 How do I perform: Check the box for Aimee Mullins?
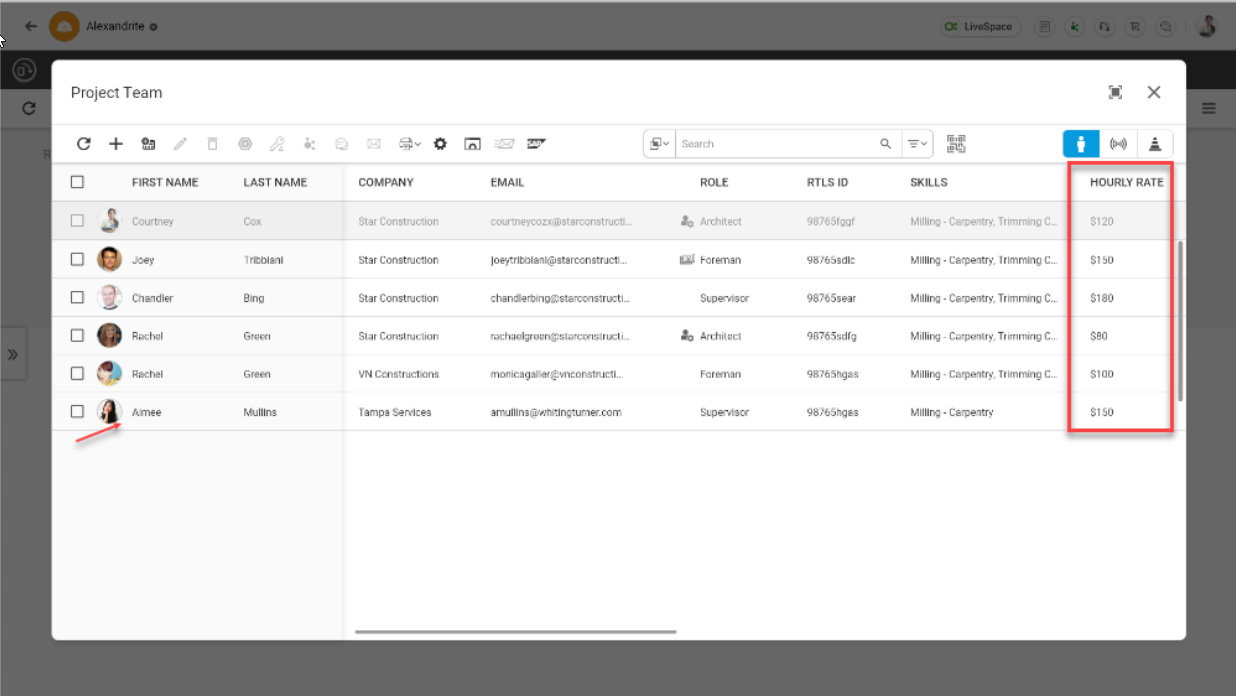click(77, 411)
